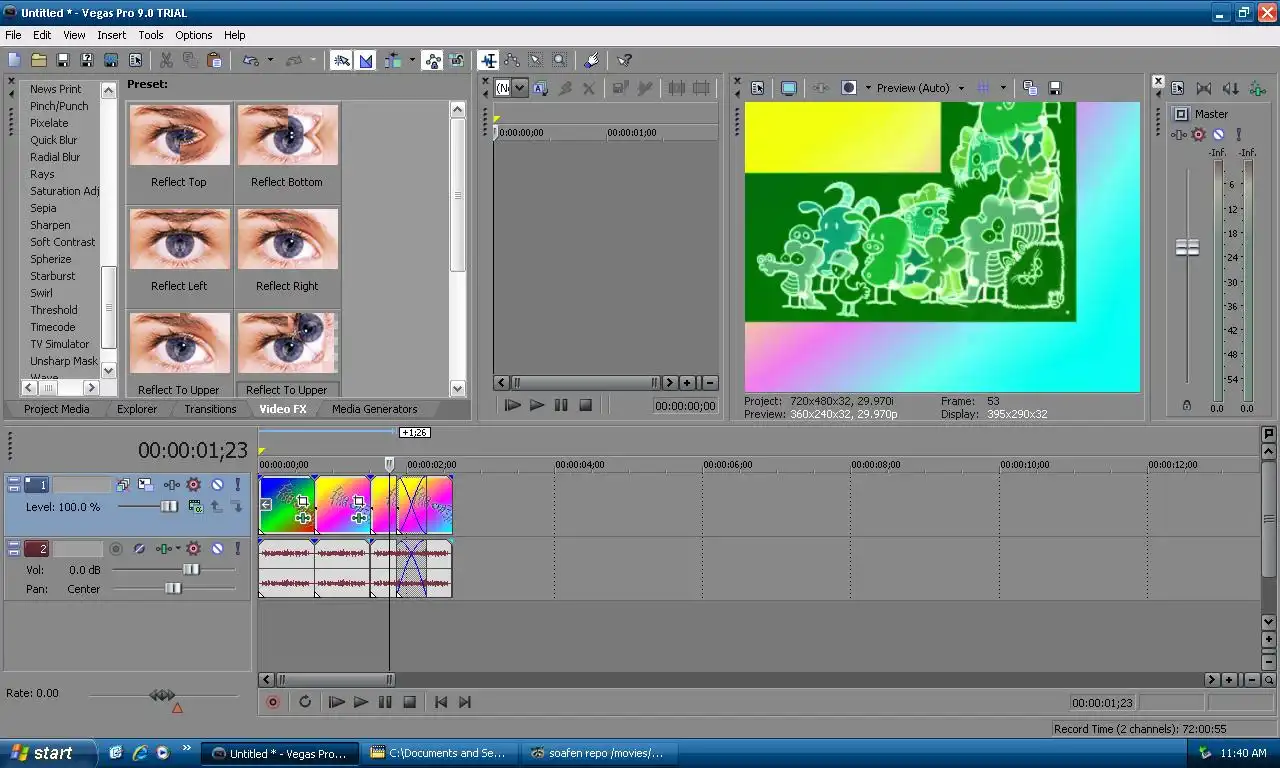Mute video track 1
The image size is (1280, 768).
click(x=216, y=485)
